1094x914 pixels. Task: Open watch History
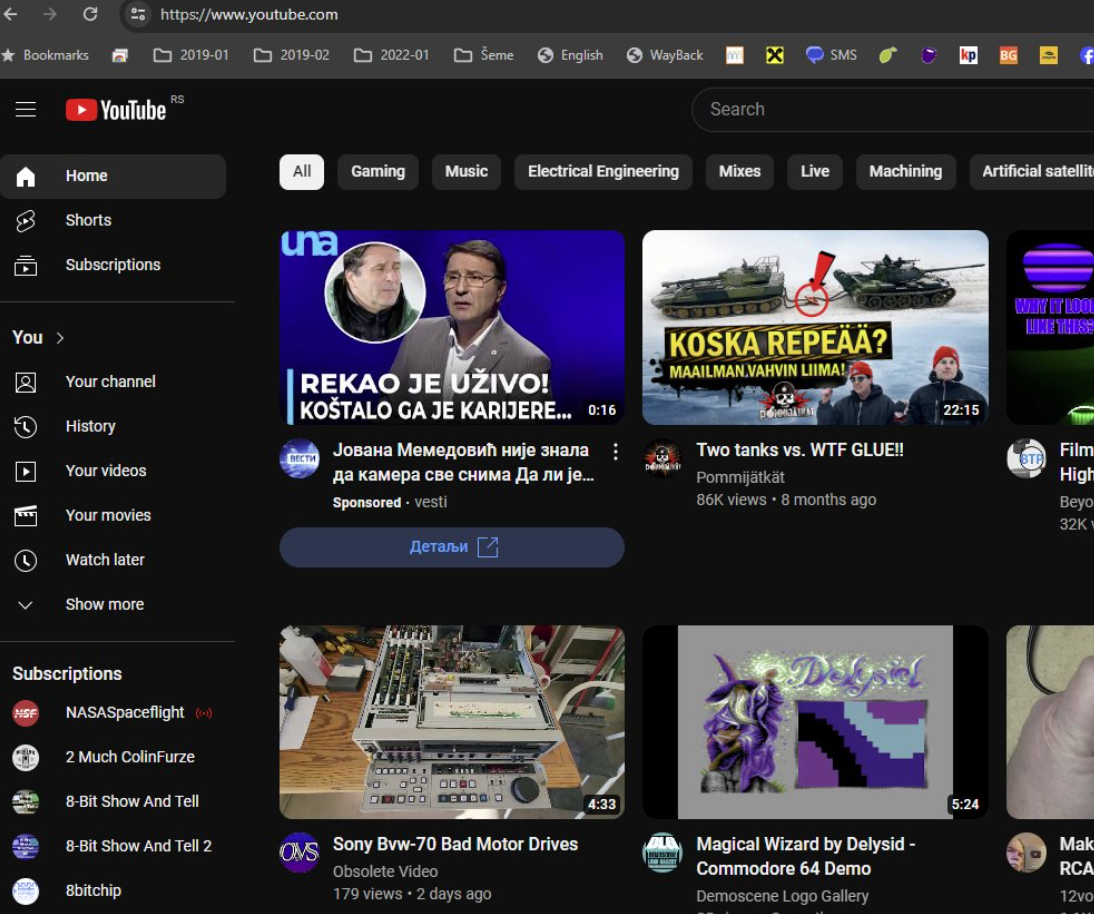[113, 426]
